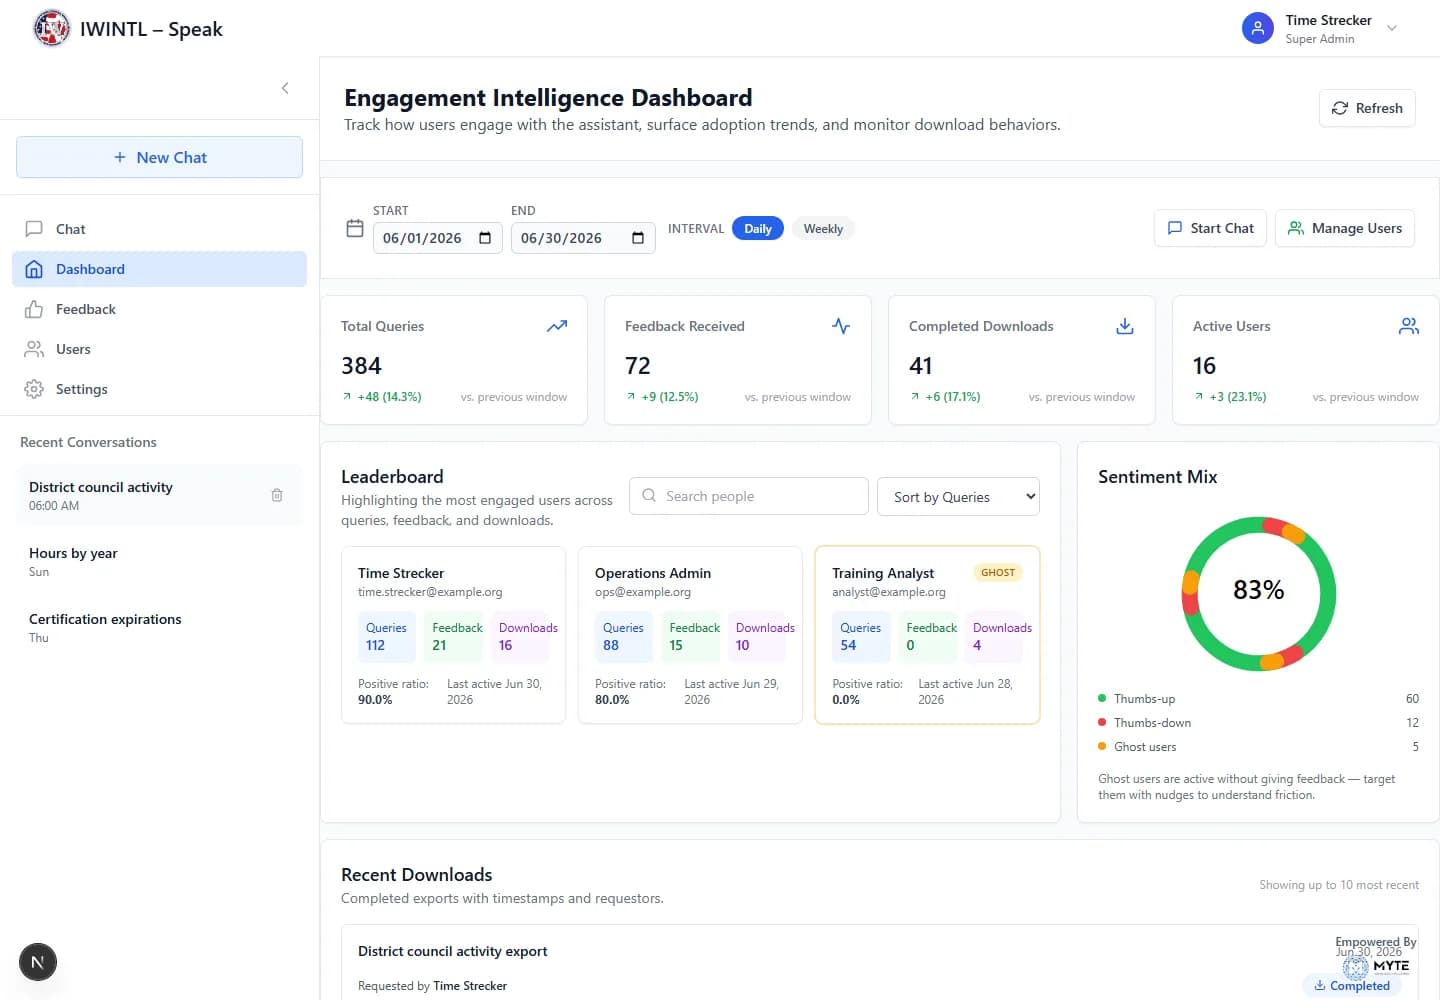Click the 16 Active Users value
1440x1000 pixels.
coord(1204,366)
